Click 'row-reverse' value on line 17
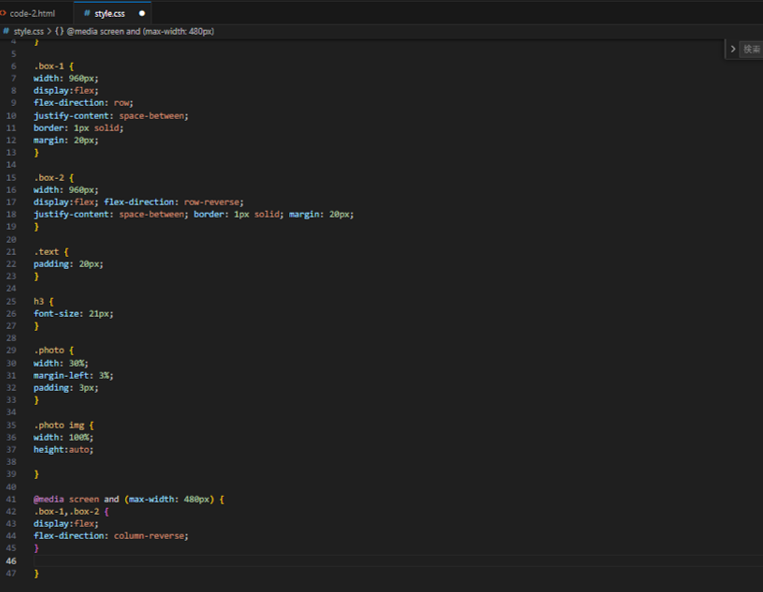Image resolution: width=763 pixels, height=592 pixels. coord(212,202)
